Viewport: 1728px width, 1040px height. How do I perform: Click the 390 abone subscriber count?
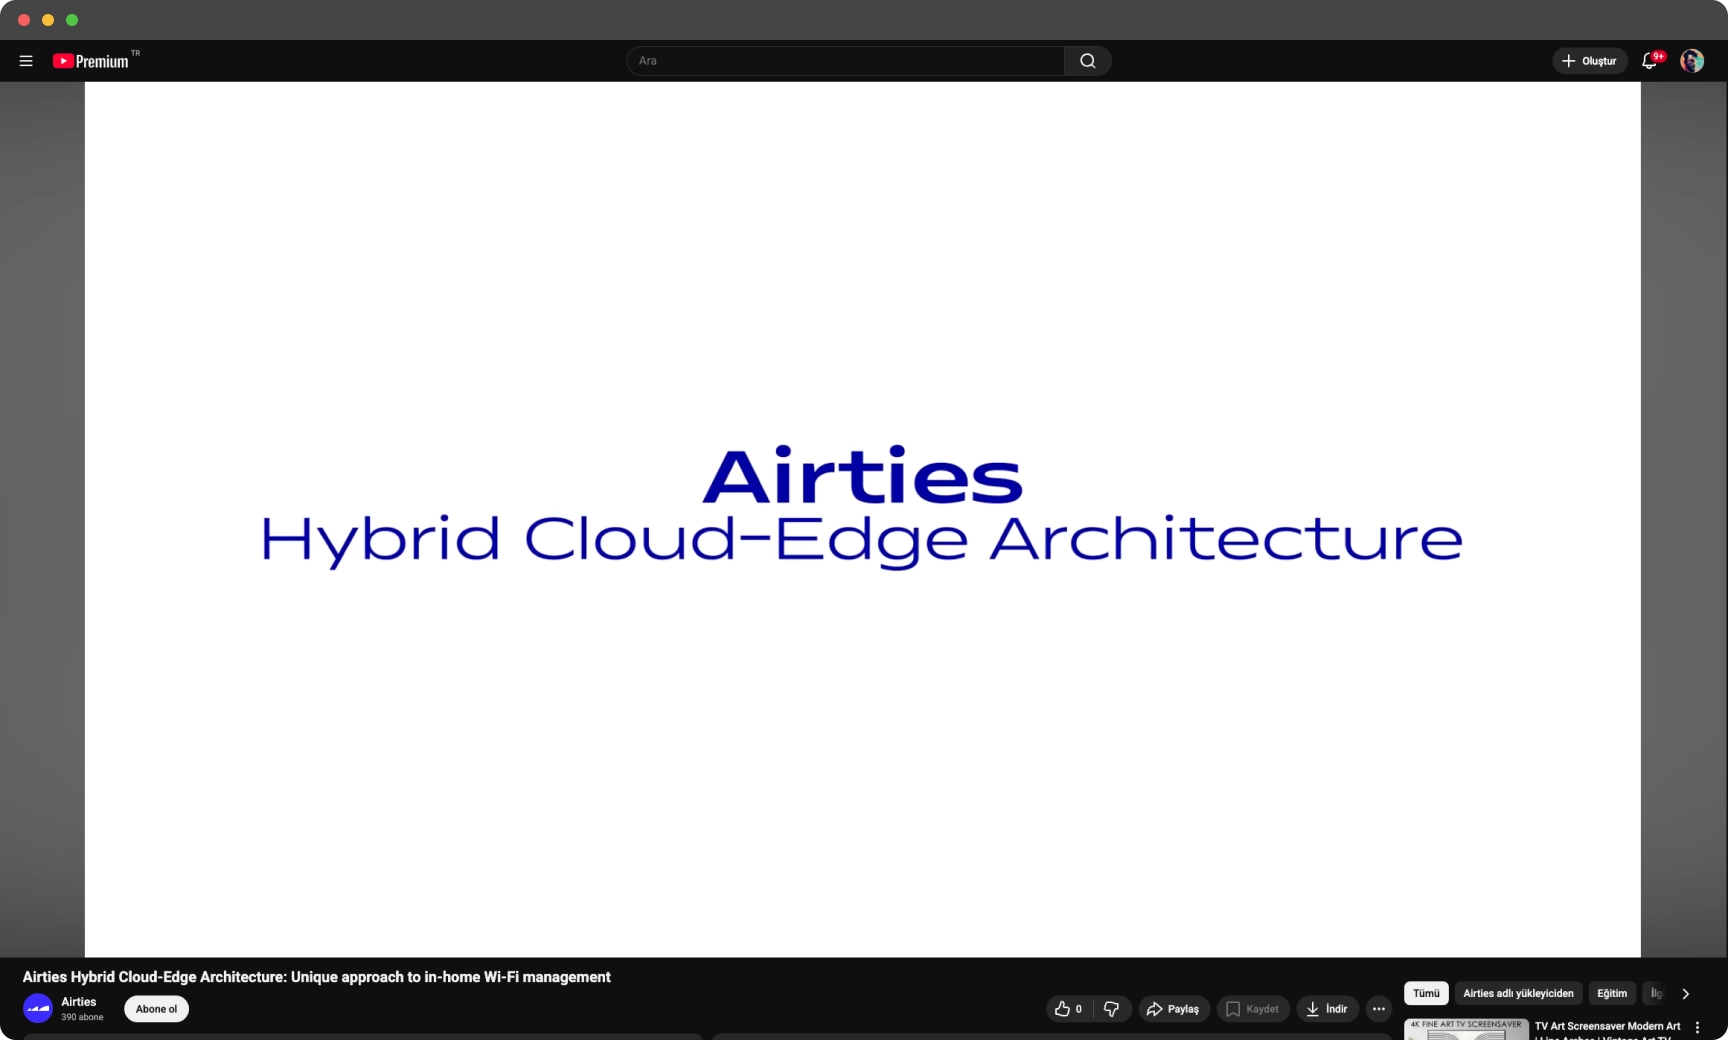point(82,1017)
